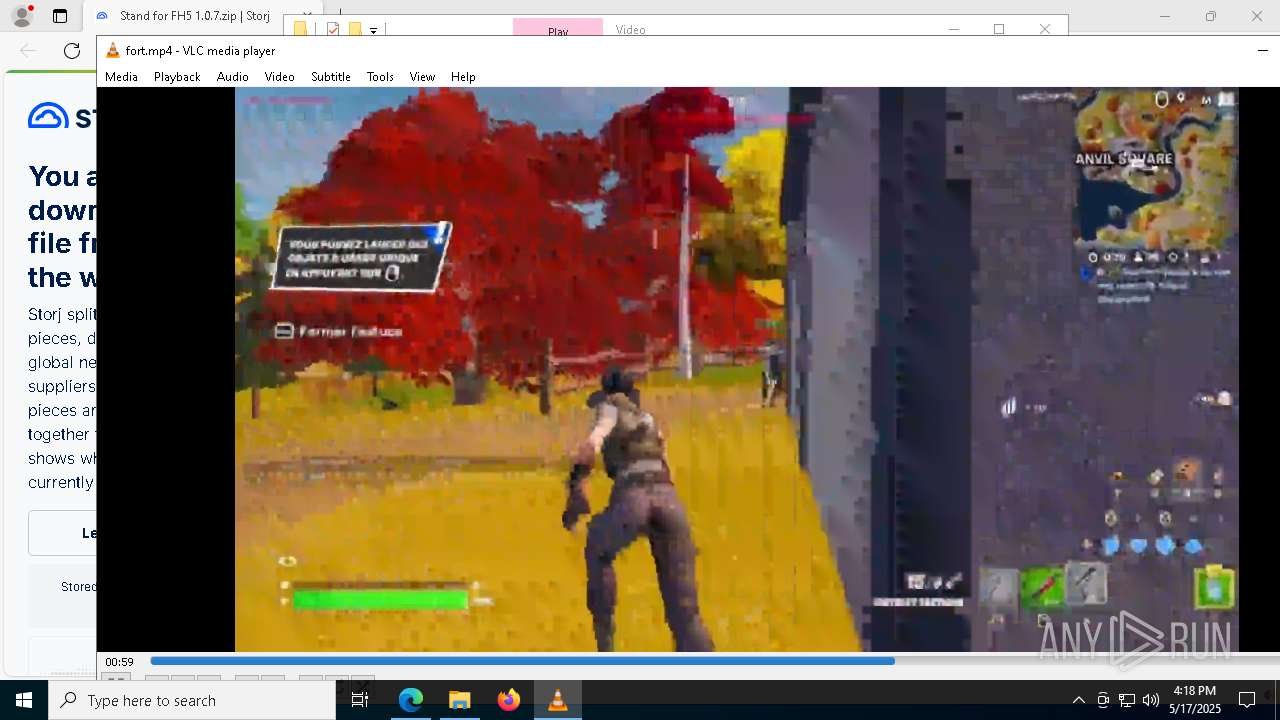Screen dimensions: 1280x720
Task: Open the browser profile avatar icon
Action: 22,16
